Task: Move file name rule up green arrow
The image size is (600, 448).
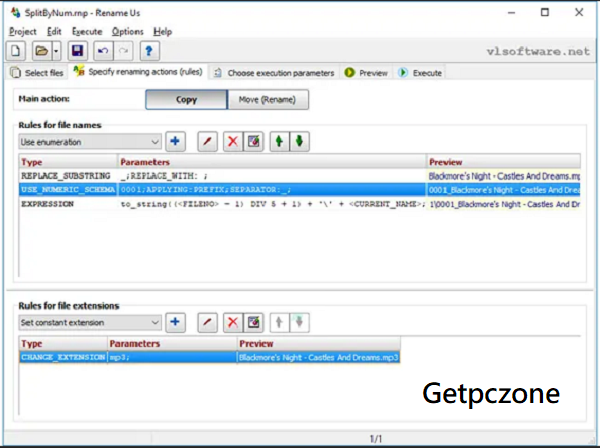Action: point(279,142)
